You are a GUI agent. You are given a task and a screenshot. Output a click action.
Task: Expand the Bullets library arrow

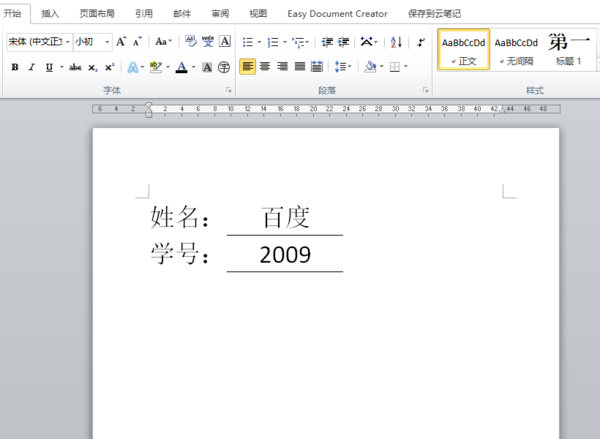(259, 42)
